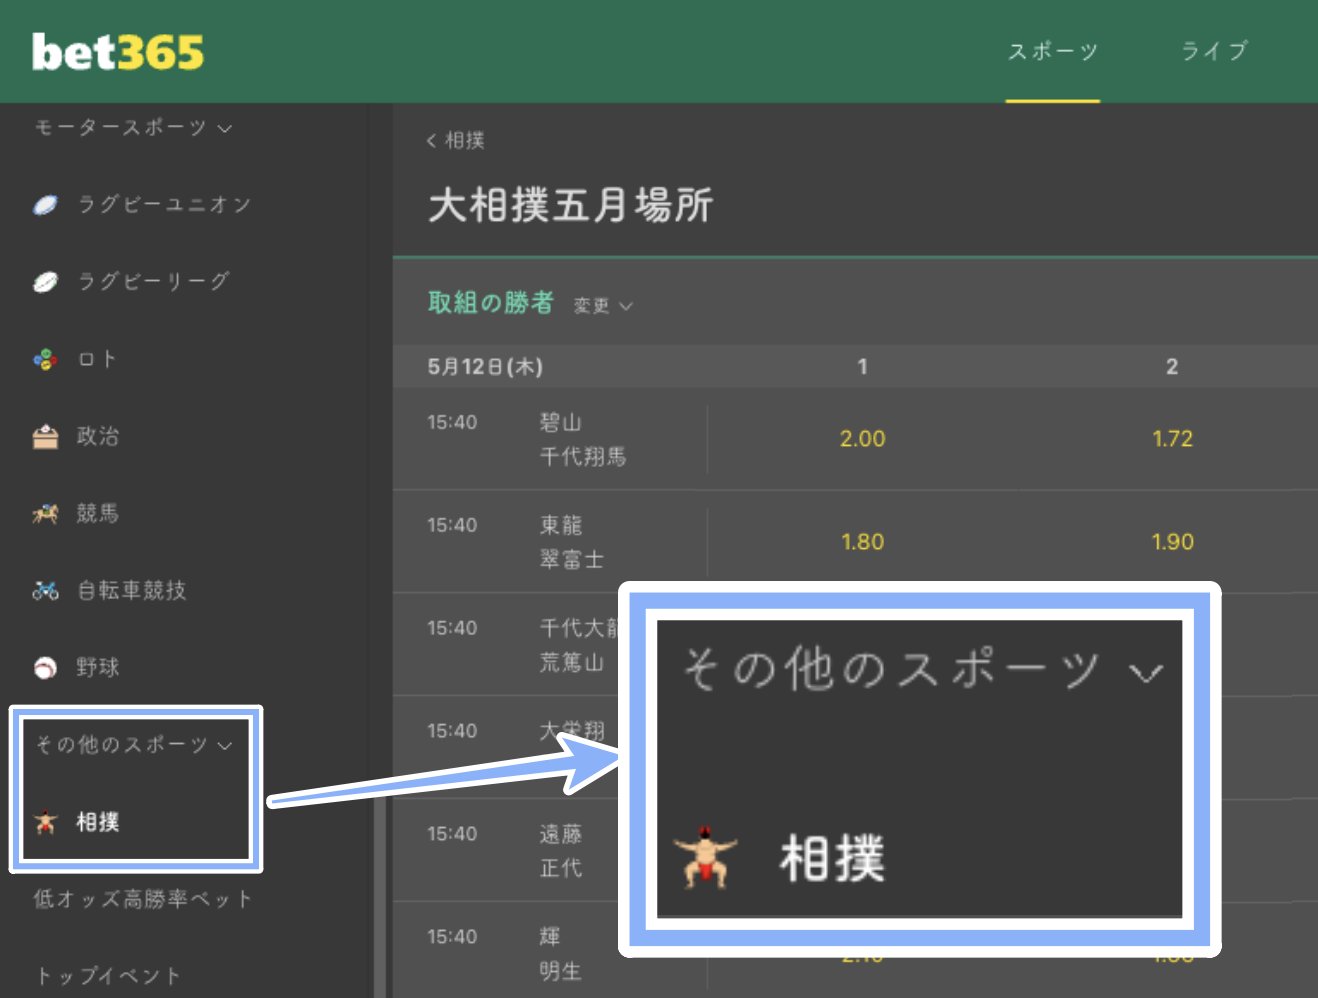The height and width of the screenshot is (998, 1318).
Task: Bet on 碧山 at odds 2.00
Action: (x=862, y=439)
